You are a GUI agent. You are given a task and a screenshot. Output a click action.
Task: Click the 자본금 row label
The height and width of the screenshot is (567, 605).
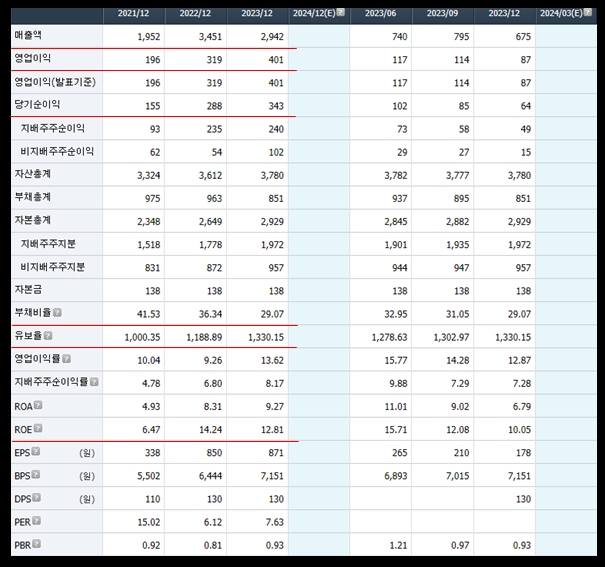pyautogui.click(x=28, y=290)
